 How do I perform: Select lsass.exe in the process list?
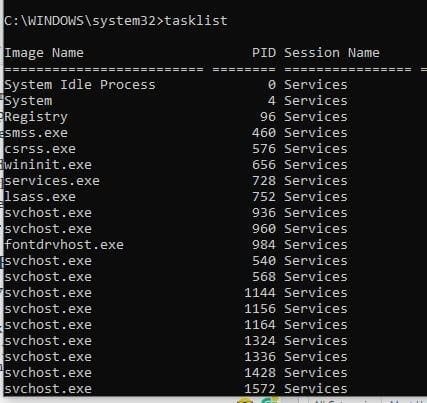(x=40, y=197)
